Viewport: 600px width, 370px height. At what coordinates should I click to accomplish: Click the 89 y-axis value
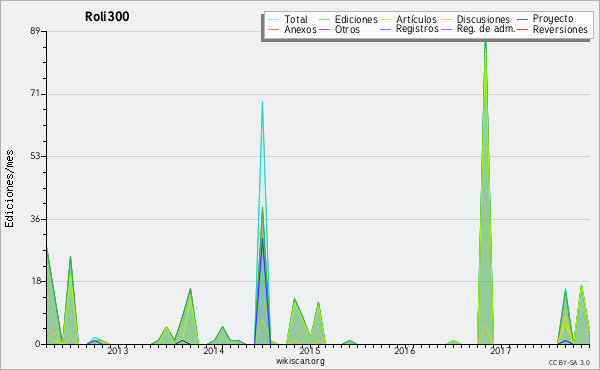click(36, 31)
